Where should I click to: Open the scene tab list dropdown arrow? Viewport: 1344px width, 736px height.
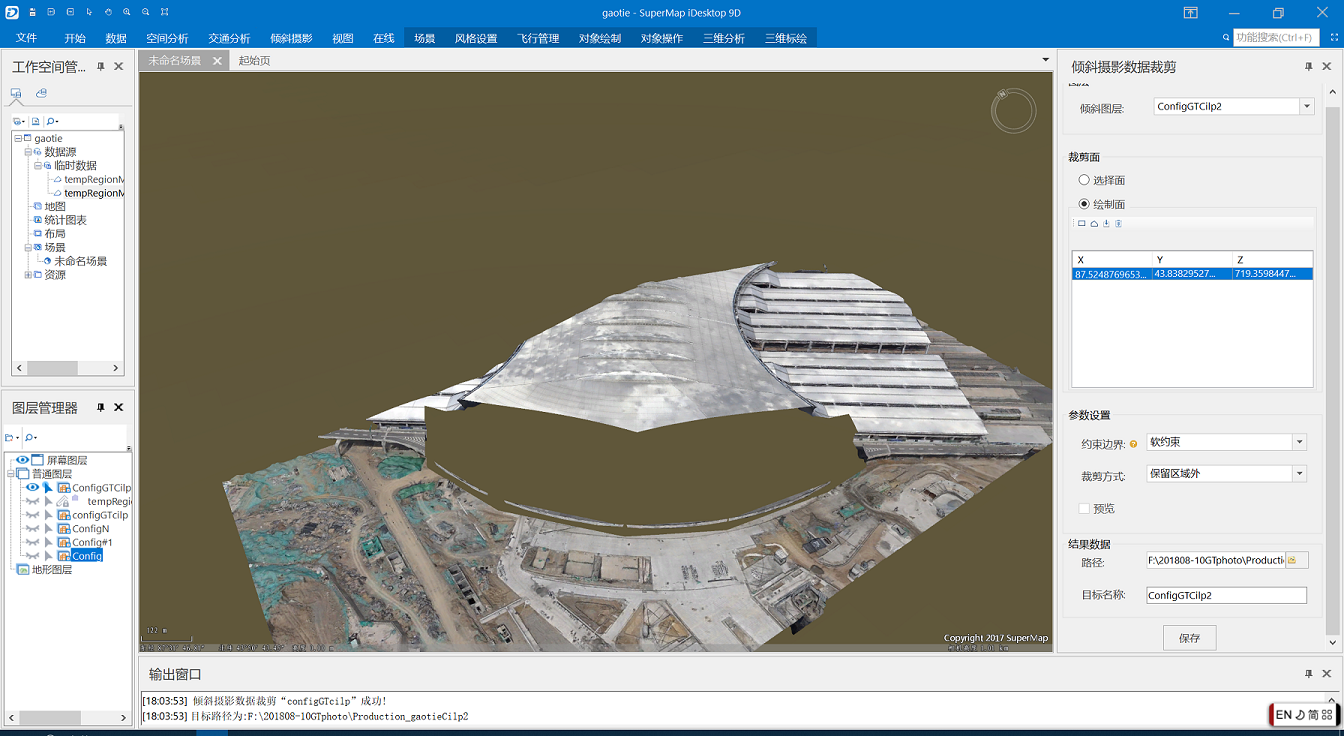coord(1046,60)
